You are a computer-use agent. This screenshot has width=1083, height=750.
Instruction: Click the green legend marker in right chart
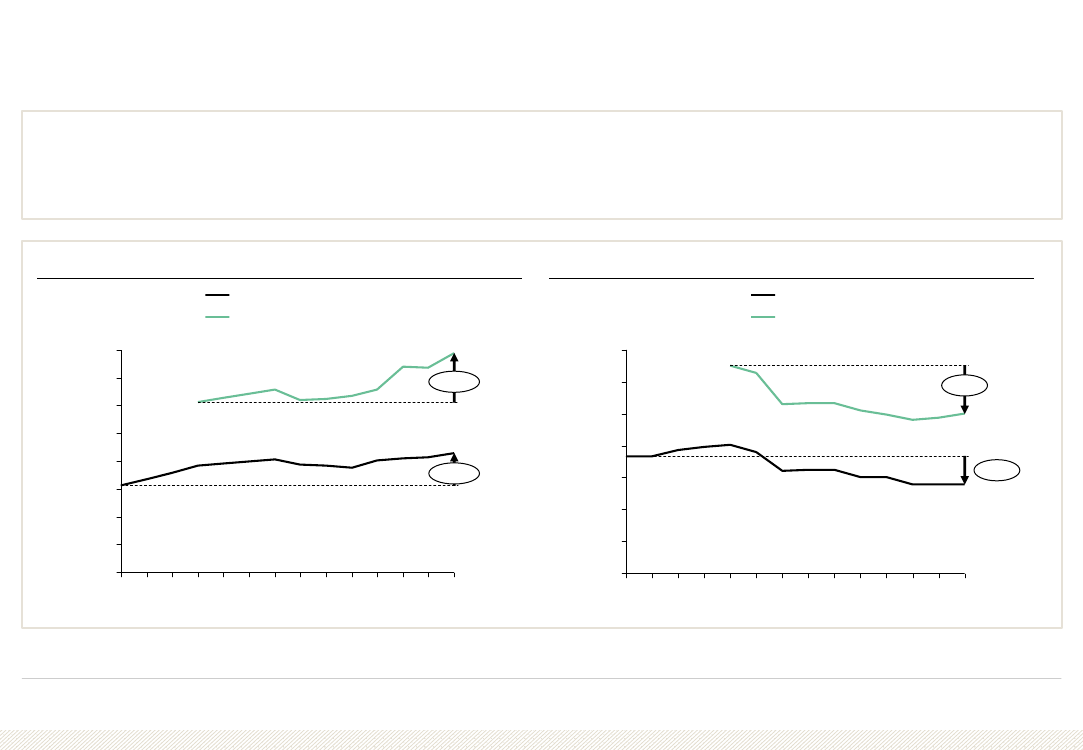(x=763, y=317)
